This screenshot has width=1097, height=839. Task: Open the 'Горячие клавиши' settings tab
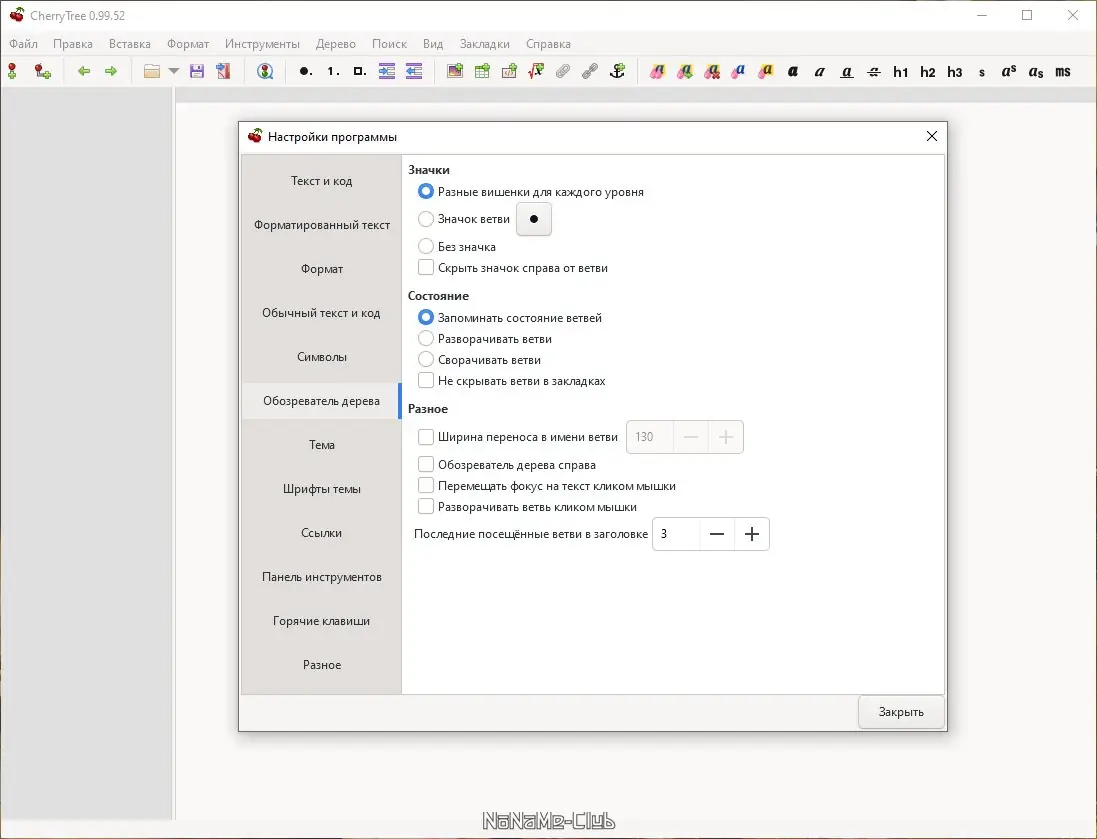pos(321,621)
